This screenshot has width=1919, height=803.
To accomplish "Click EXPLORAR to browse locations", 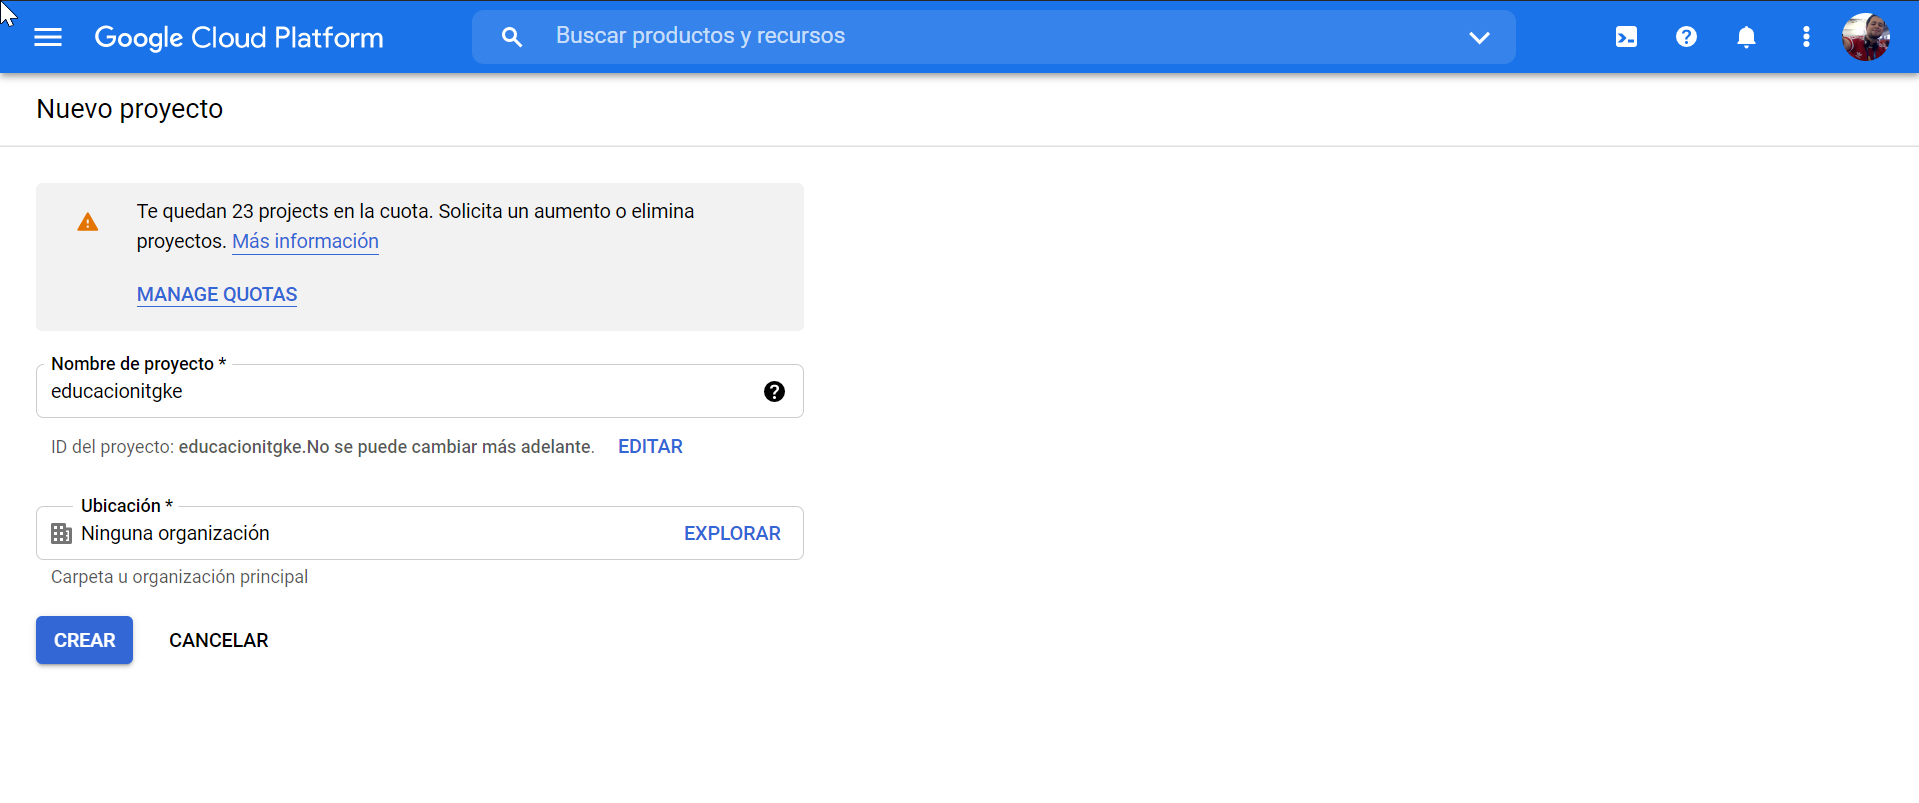I will pyautogui.click(x=732, y=533).
